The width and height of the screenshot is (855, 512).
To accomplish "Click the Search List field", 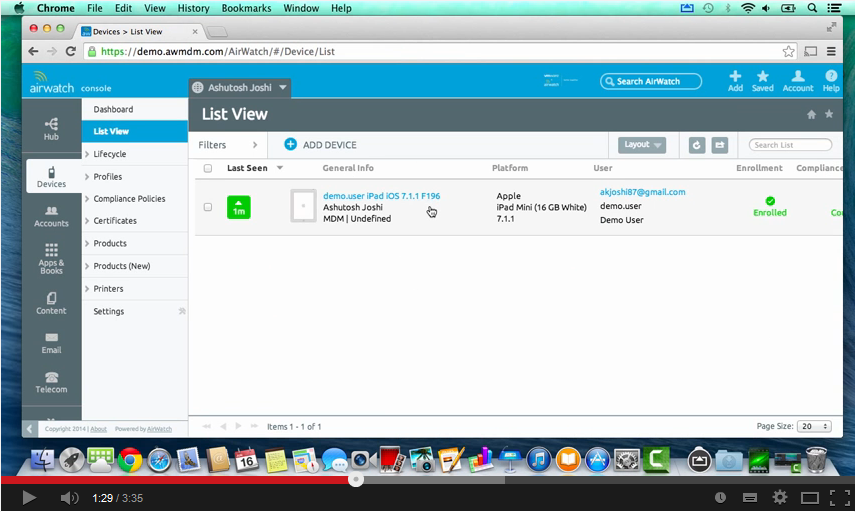I will pos(790,145).
